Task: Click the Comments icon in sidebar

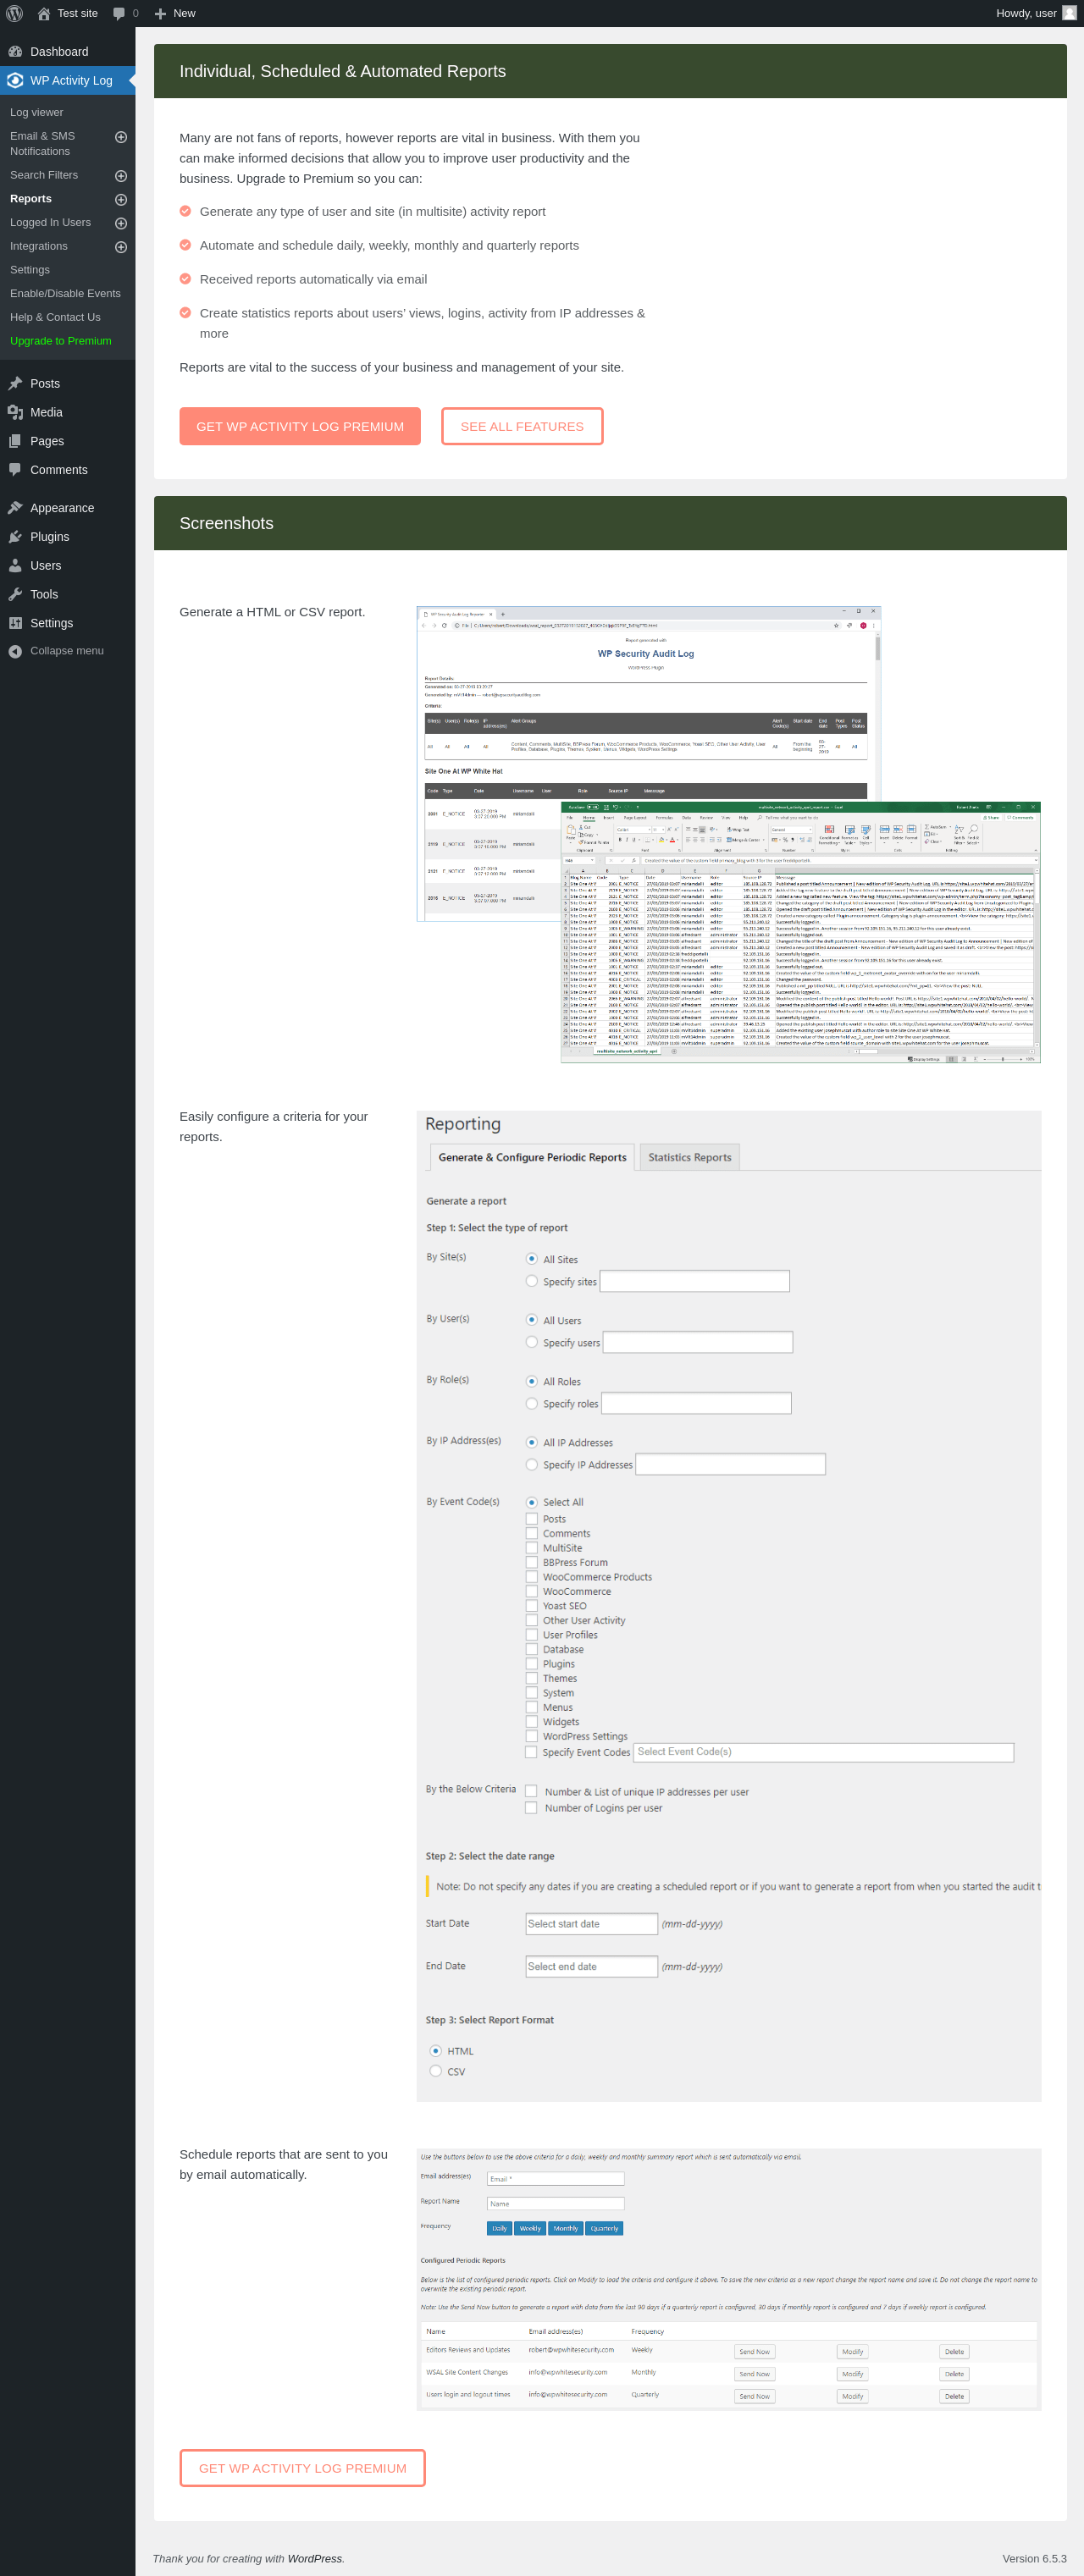Action: 15,469
